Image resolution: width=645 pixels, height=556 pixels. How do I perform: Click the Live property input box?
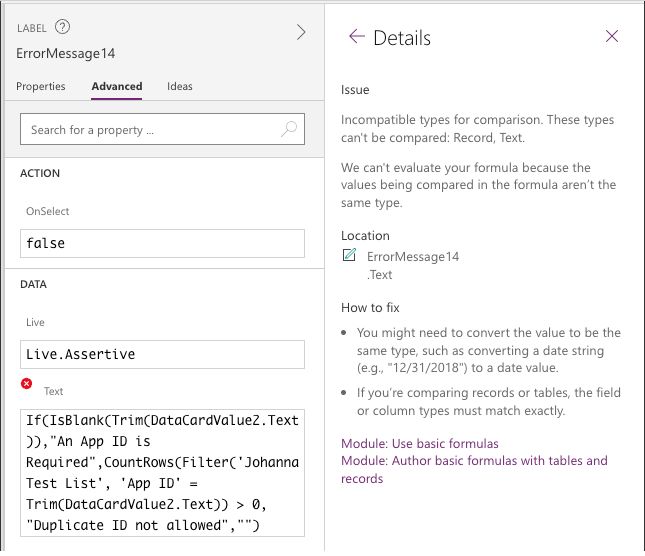point(162,355)
